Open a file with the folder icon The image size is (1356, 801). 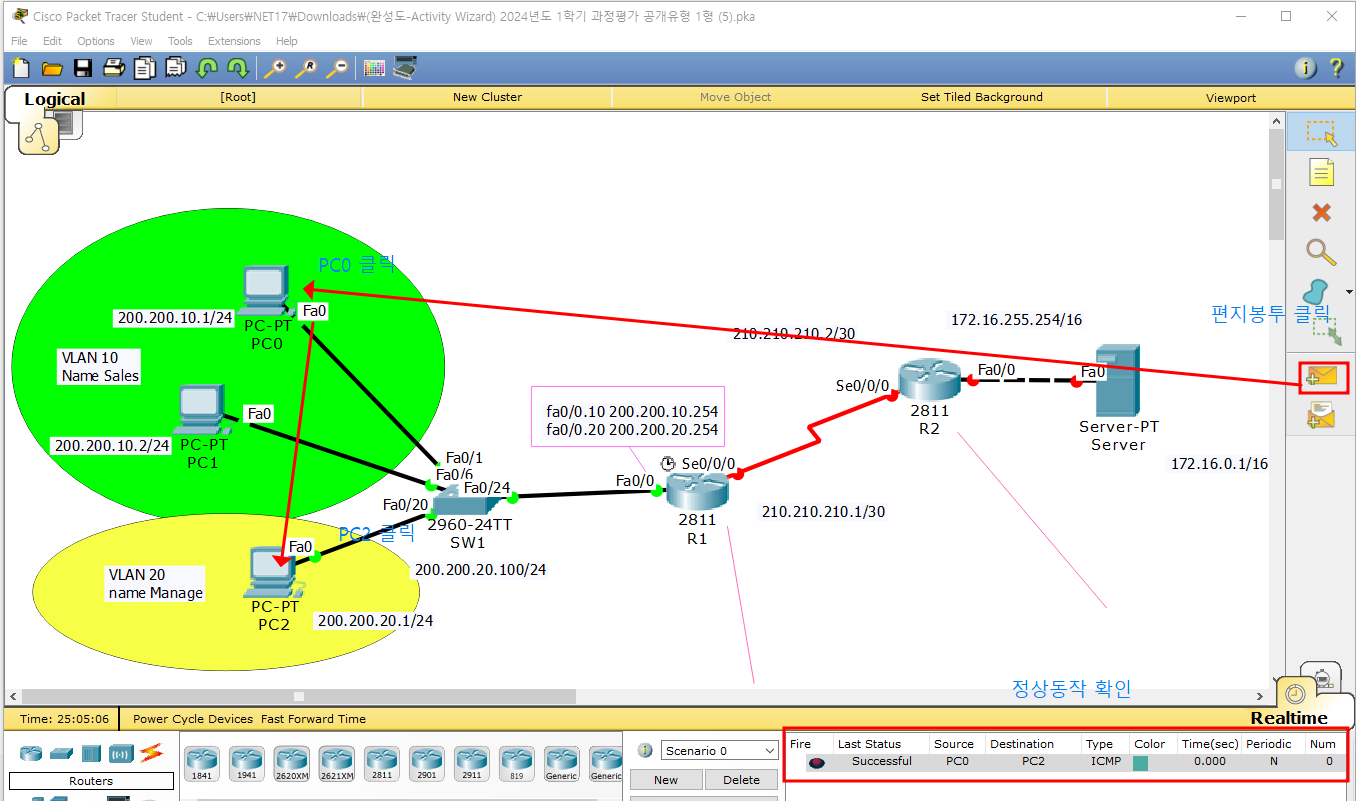pos(52,68)
